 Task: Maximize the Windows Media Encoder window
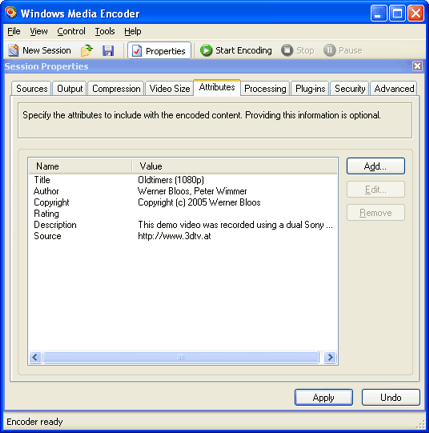point(397,14)
